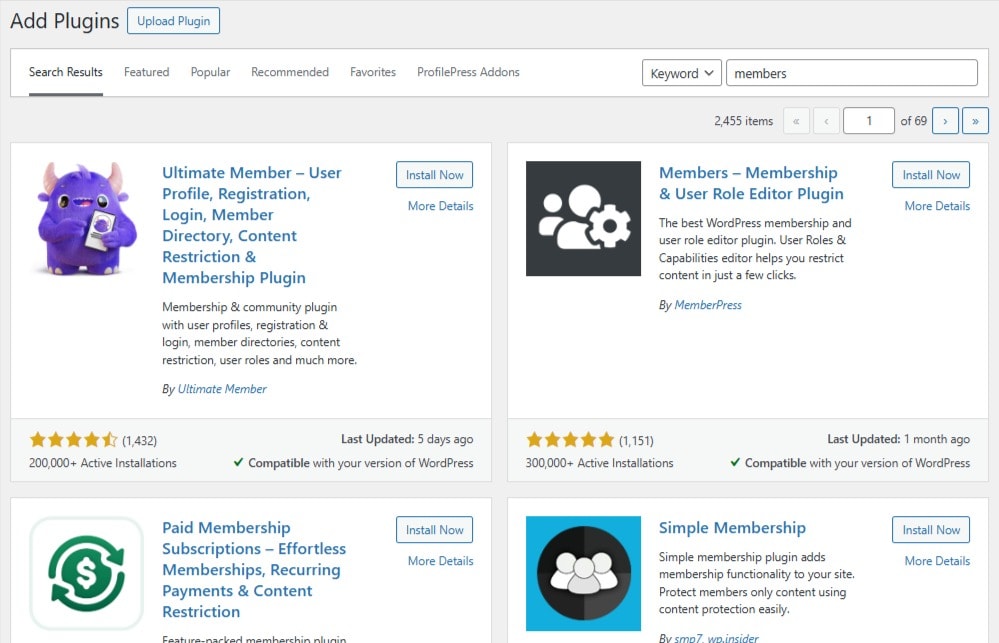Click the disabled first page arrow
999x643 pixels.
[796, 121]
